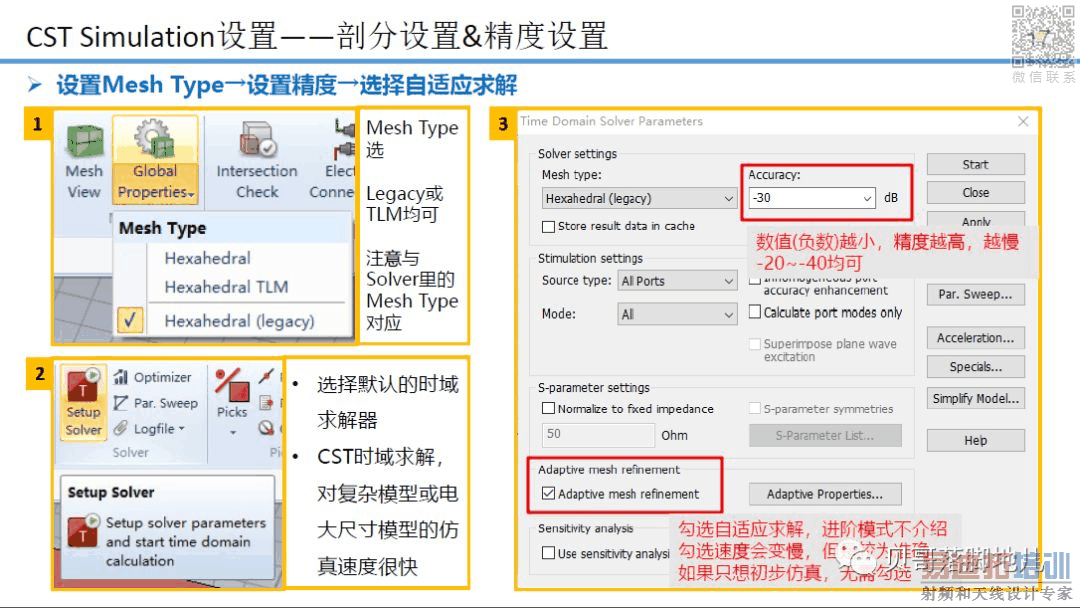This screenshot has width=1080, height=608.
Task: Click the Par. Sweep button in dialog
Action: 975,294
